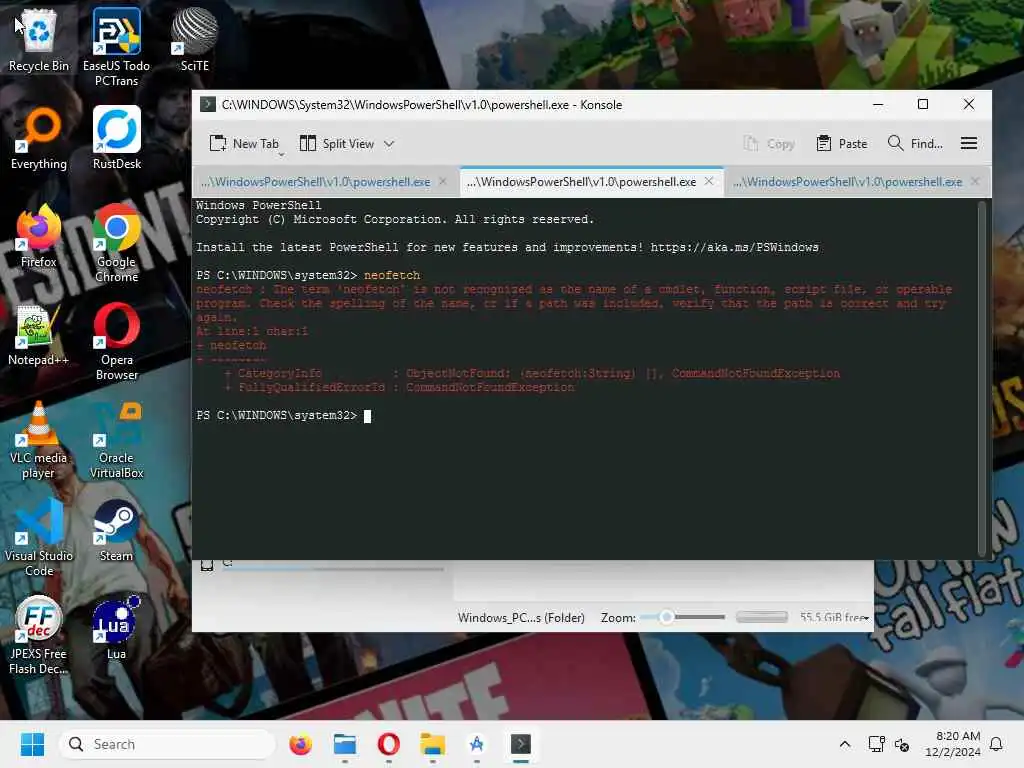Select the Google Chrome desktop shortcut
1024x768 pixels.
[117, 243]
